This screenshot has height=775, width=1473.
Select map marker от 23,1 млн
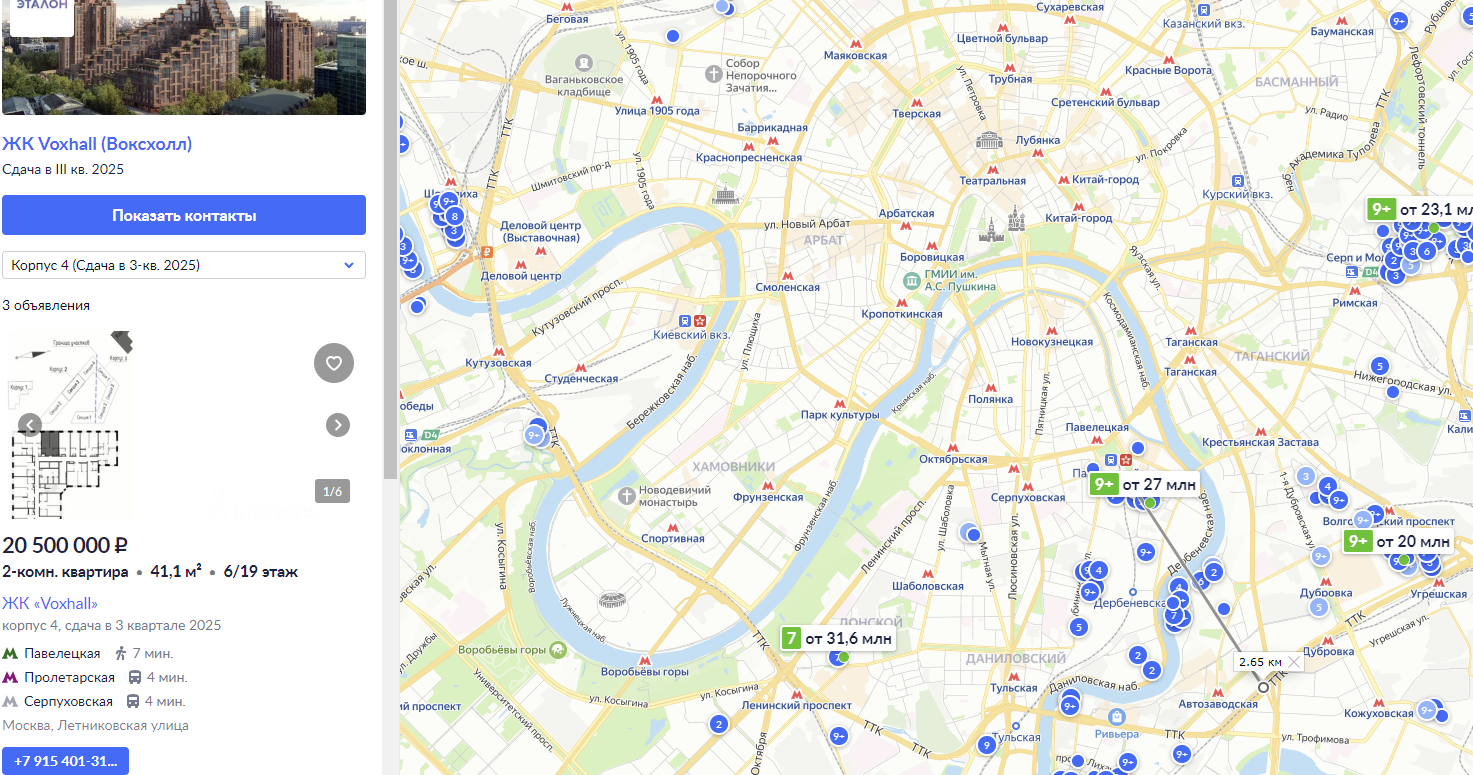coord(1421,209)
